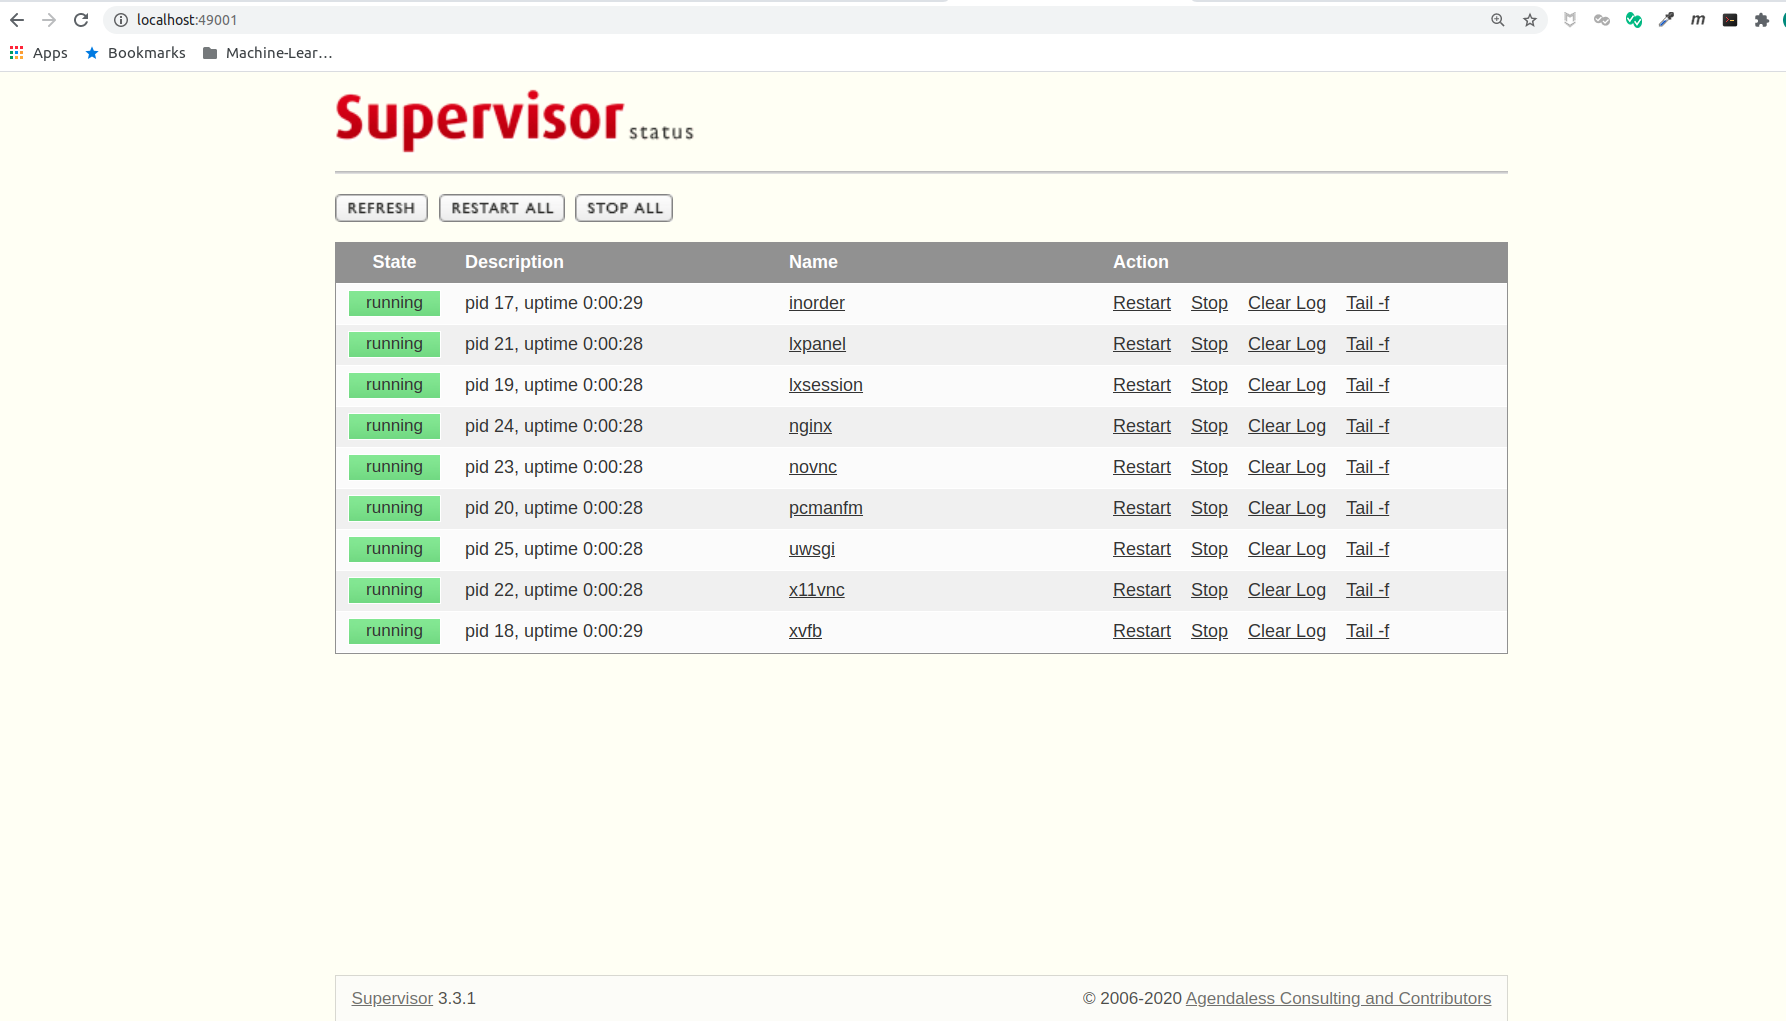Open the lxpanel process link

817,344
